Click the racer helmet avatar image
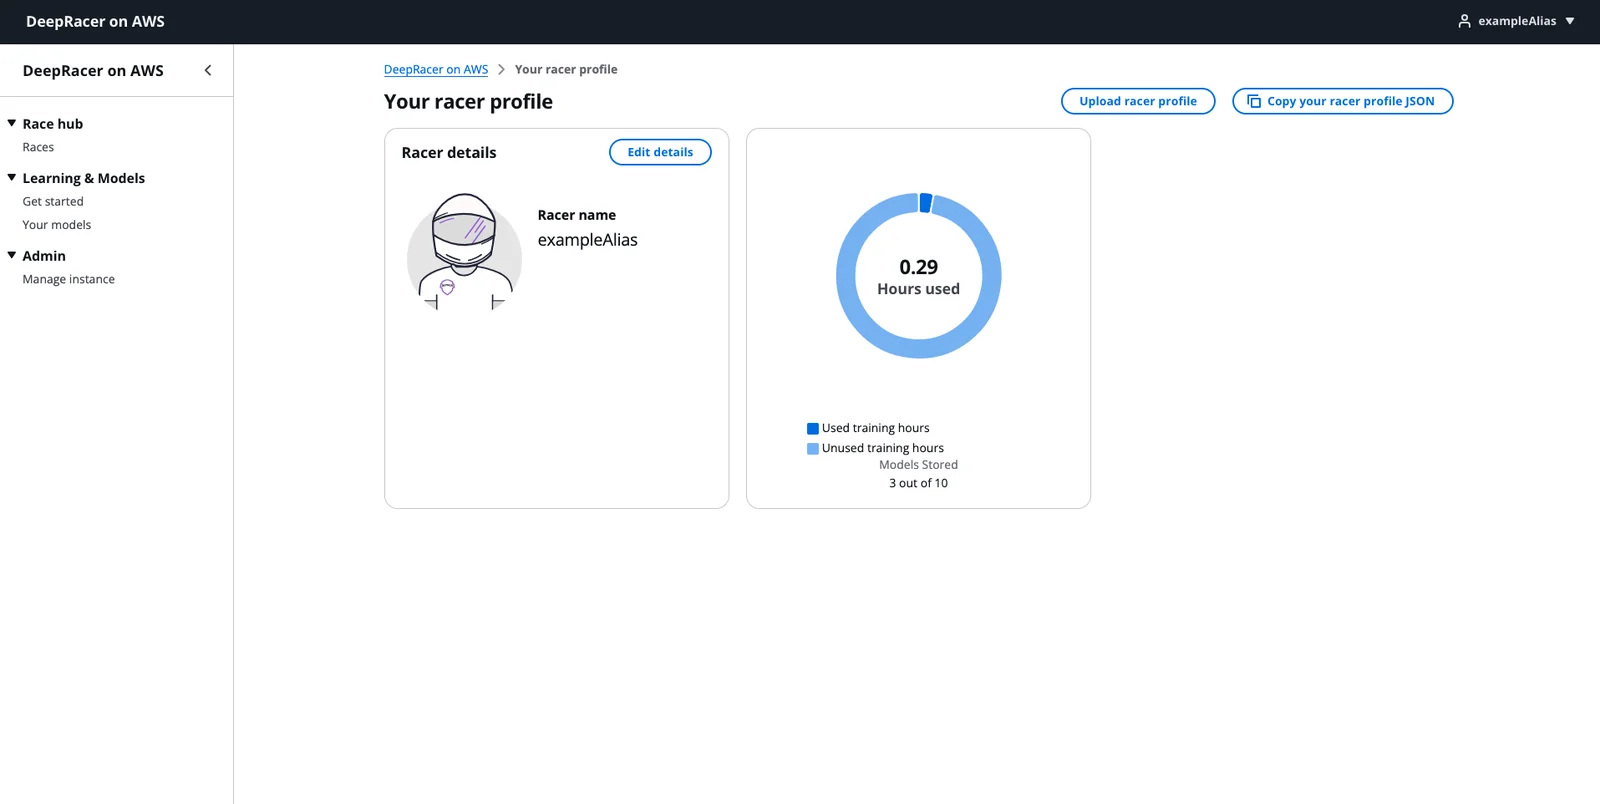1600x804 pixels. click(464, 252)
